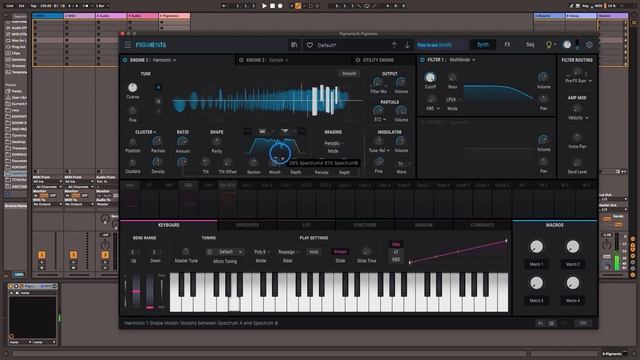Viewport: 640px width, 360px height.
Task: Toggle the Hold play setting
Action: pos(313,252)
